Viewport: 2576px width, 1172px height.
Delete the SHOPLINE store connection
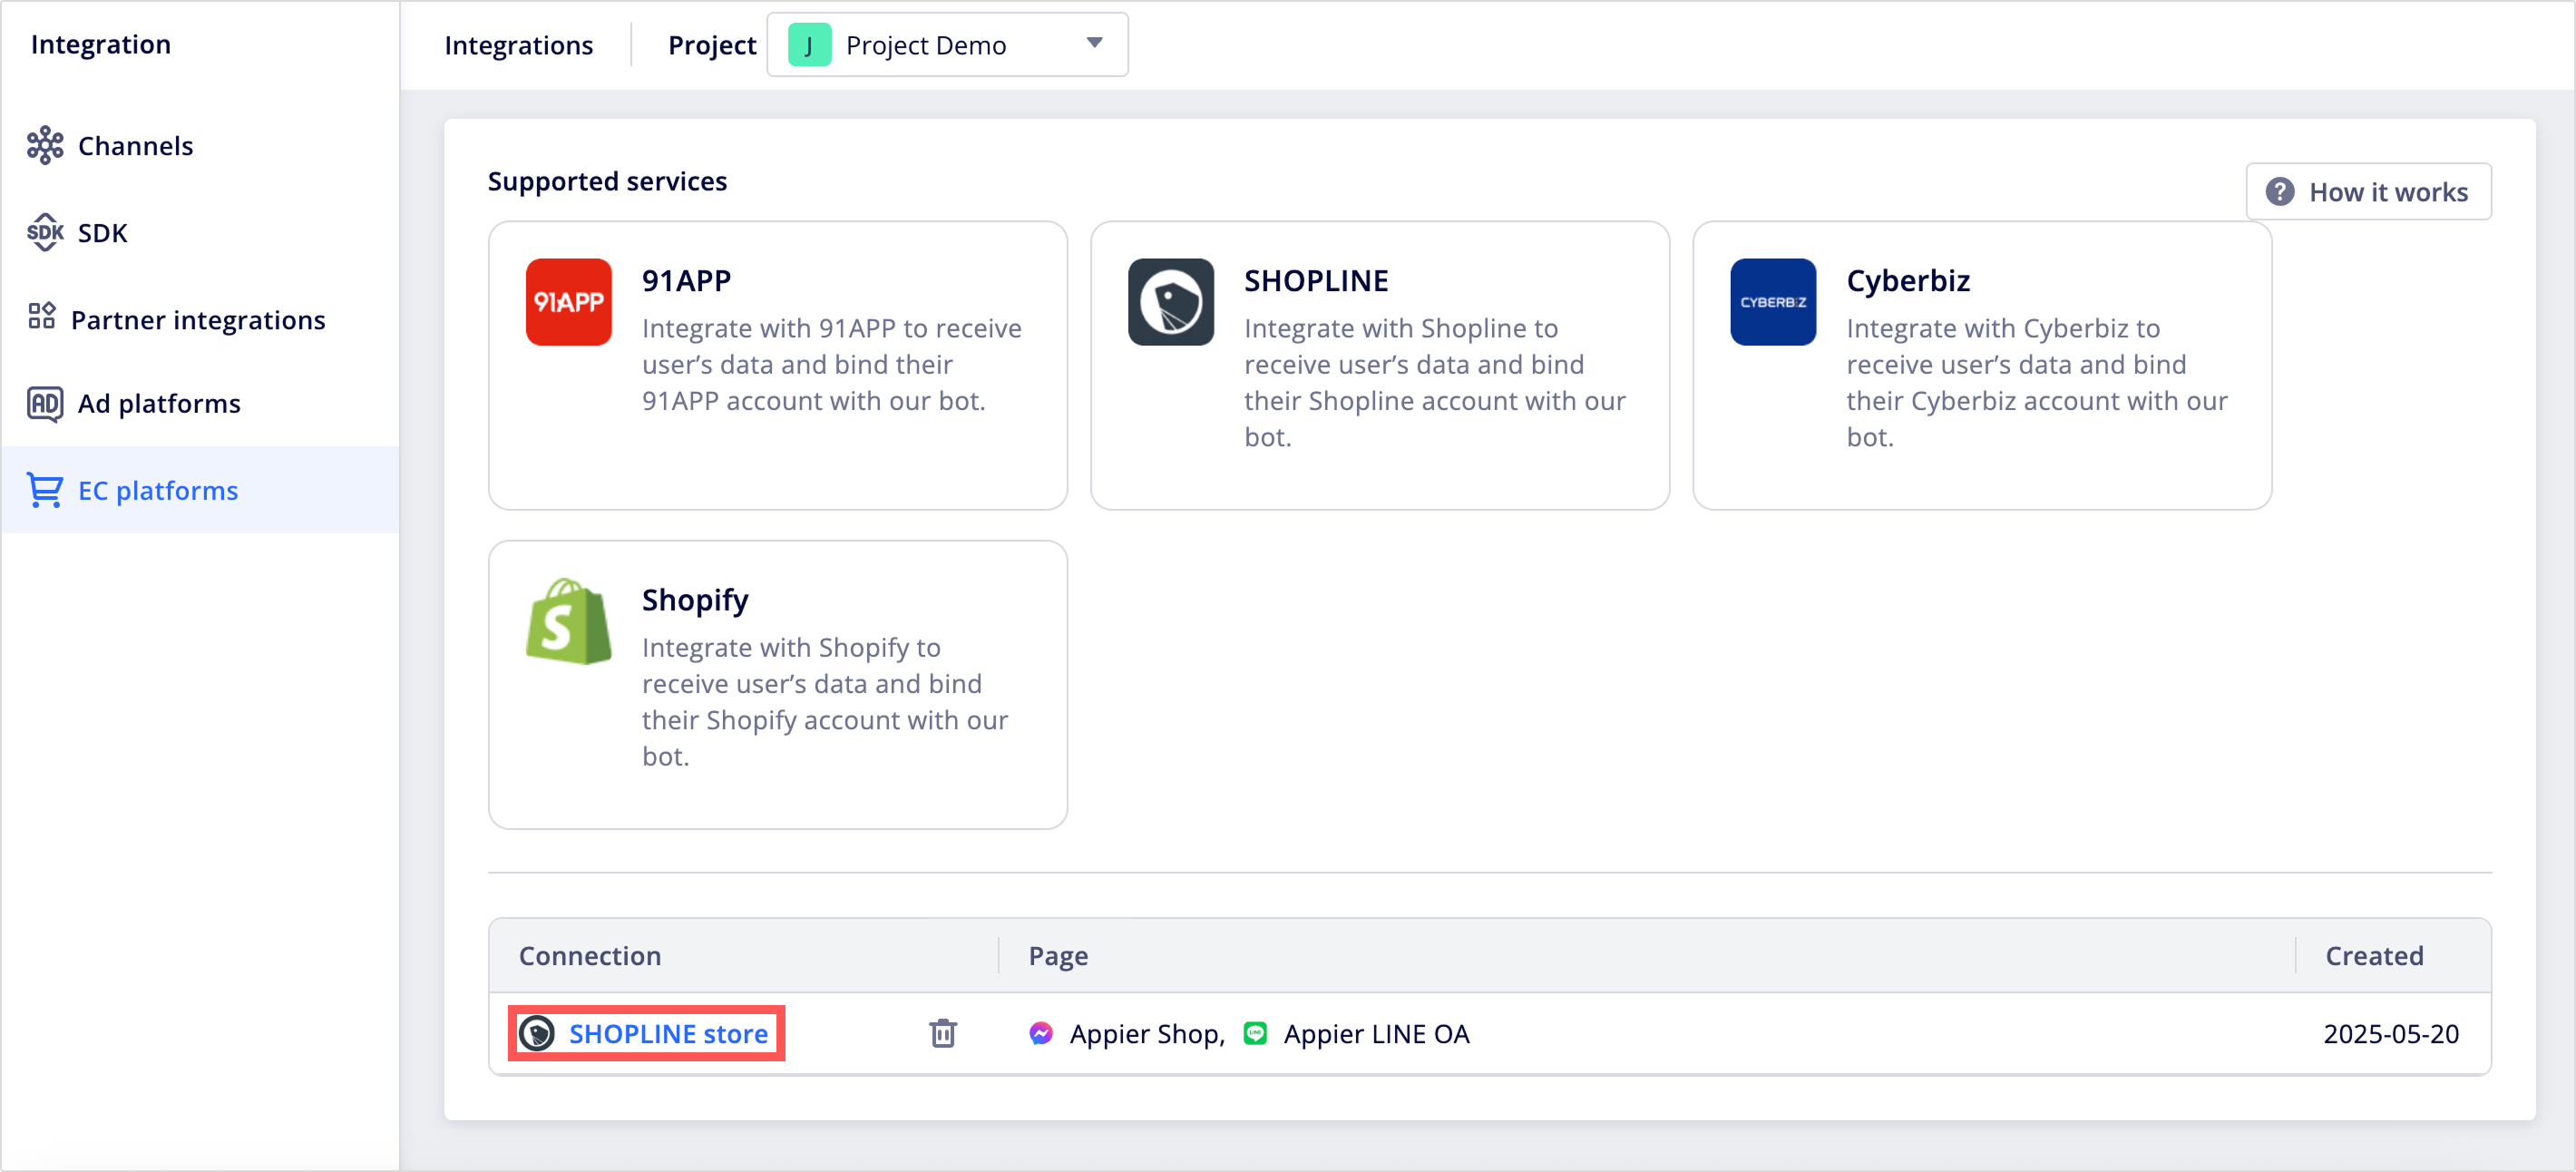[x=942, y=1033]
